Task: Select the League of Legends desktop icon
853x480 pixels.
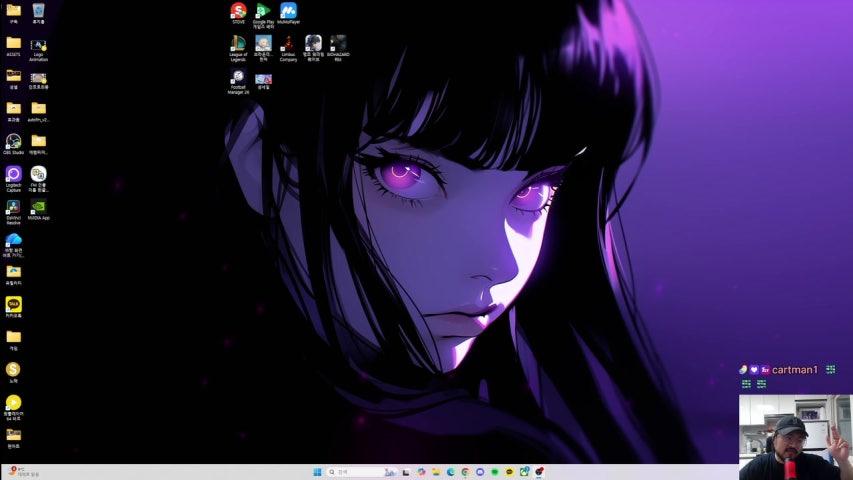Action: [x=238, y=44]
